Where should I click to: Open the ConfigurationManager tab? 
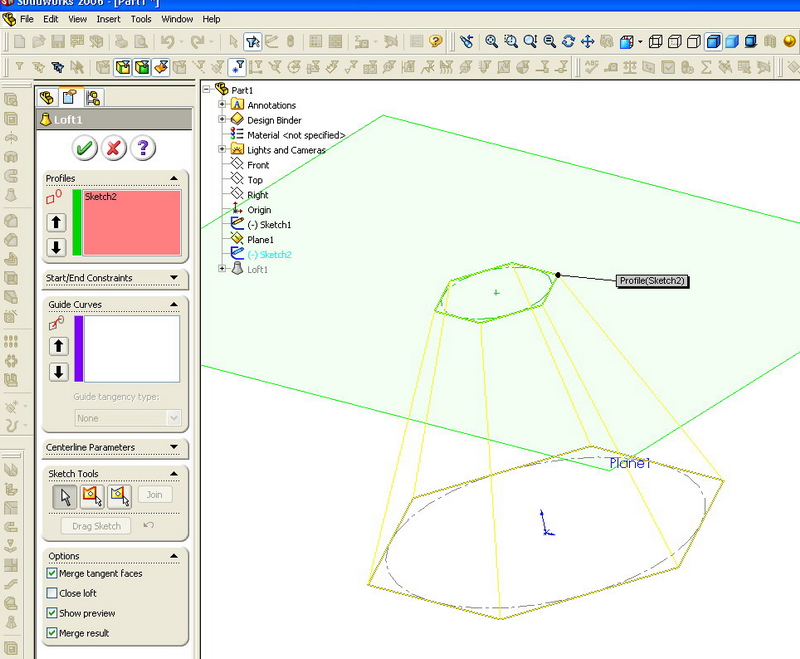[93, 97]
